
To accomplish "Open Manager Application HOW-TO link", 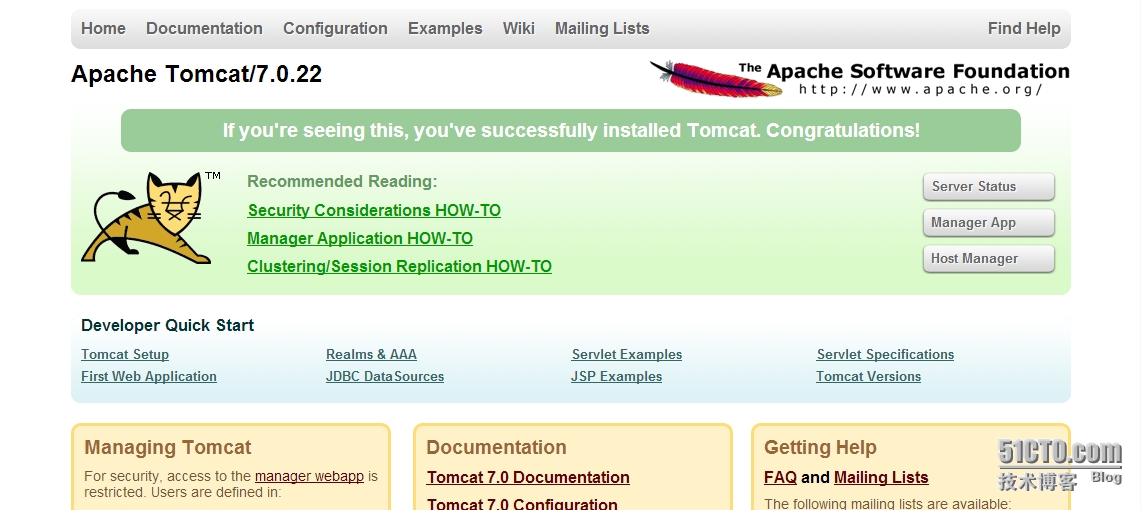I will (x=359, y=239).
